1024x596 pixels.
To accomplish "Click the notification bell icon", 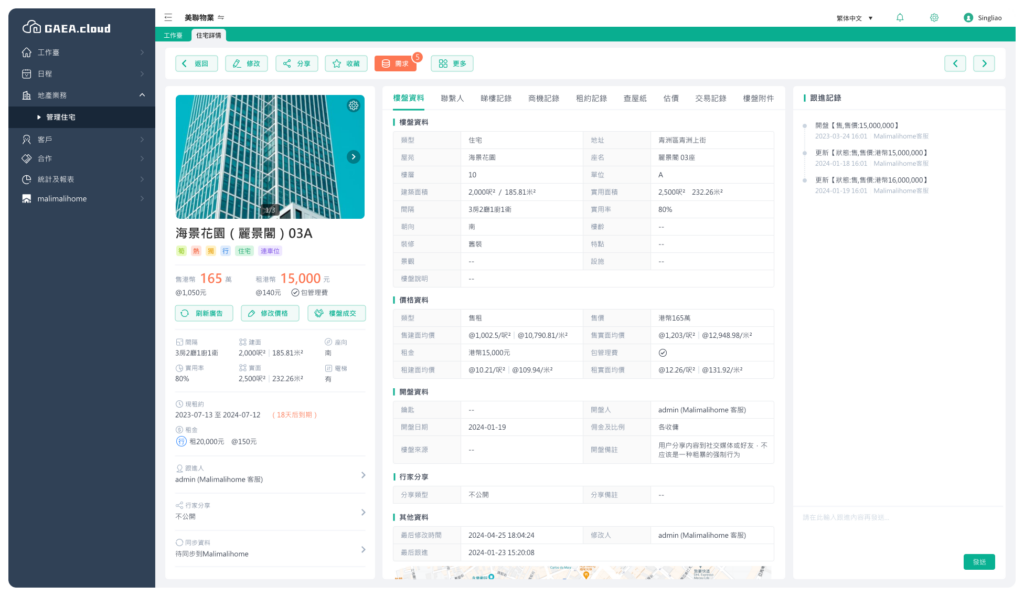I will pyautogui.click(x=900, y=17).
